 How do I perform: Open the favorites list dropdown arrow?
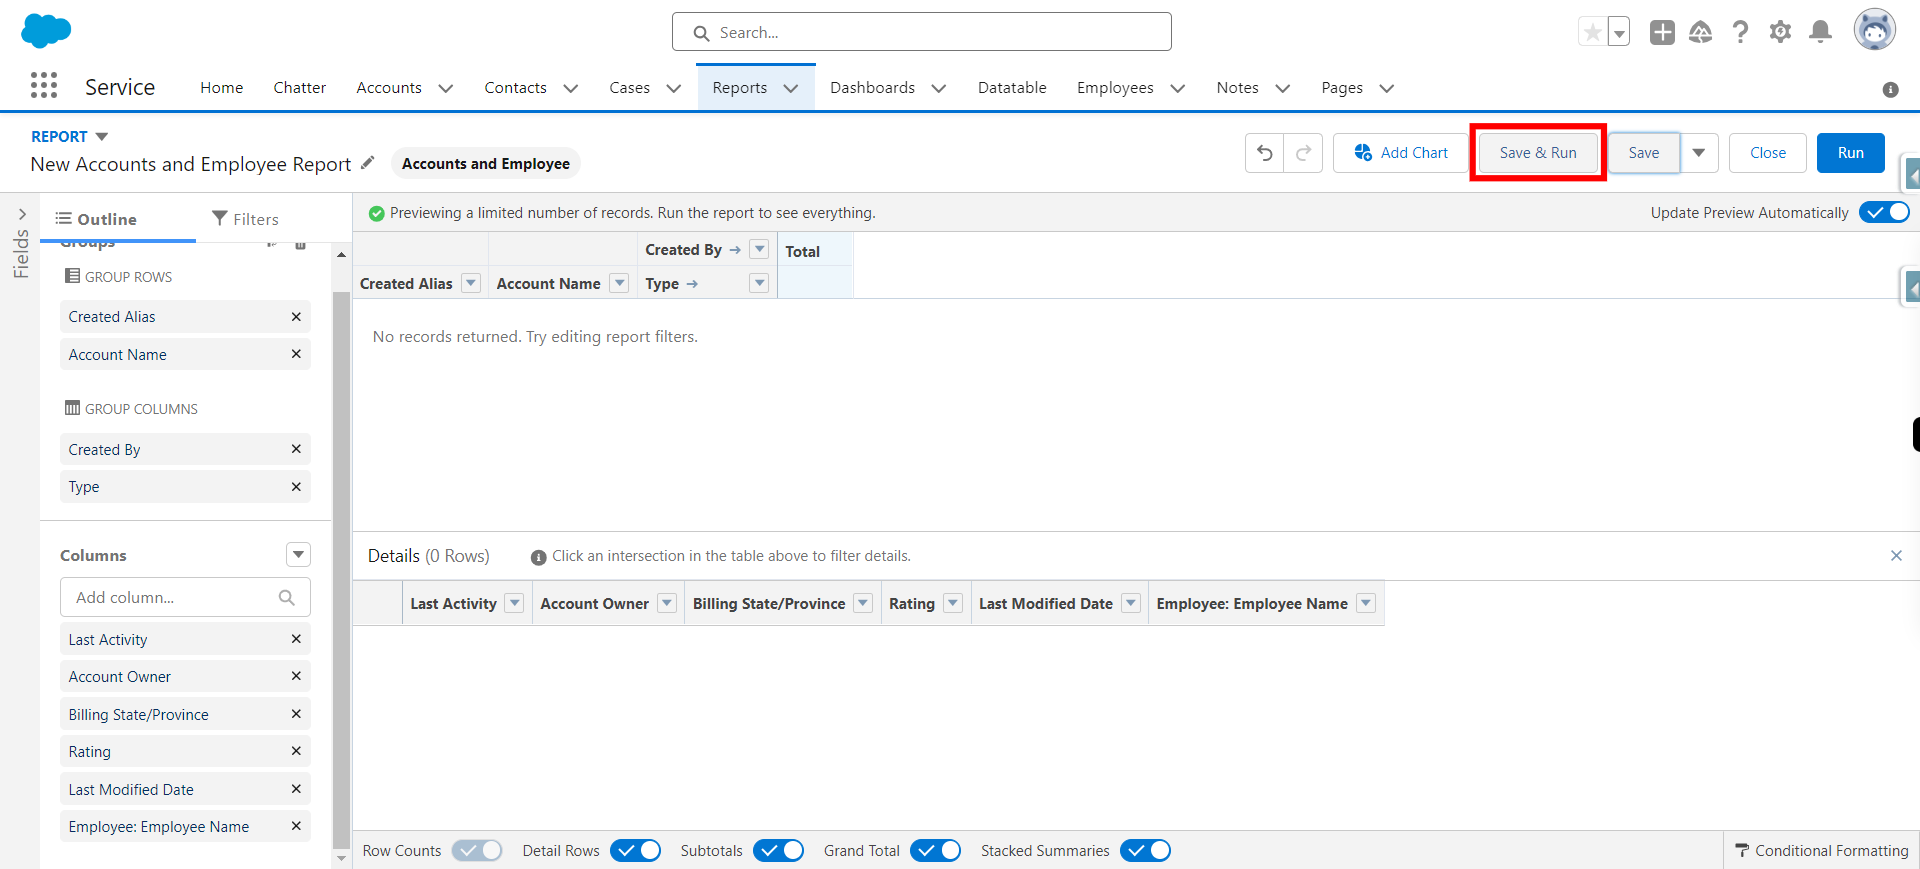(1618, 32)
